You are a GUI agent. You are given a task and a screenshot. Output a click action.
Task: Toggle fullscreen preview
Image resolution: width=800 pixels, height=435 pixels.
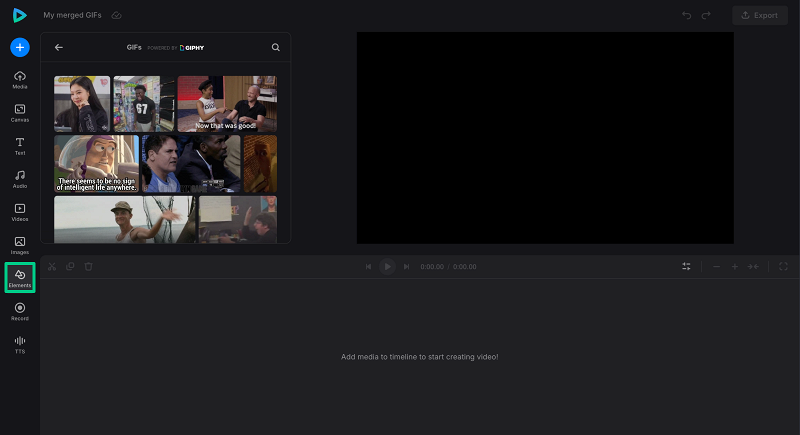coord(783,266)
